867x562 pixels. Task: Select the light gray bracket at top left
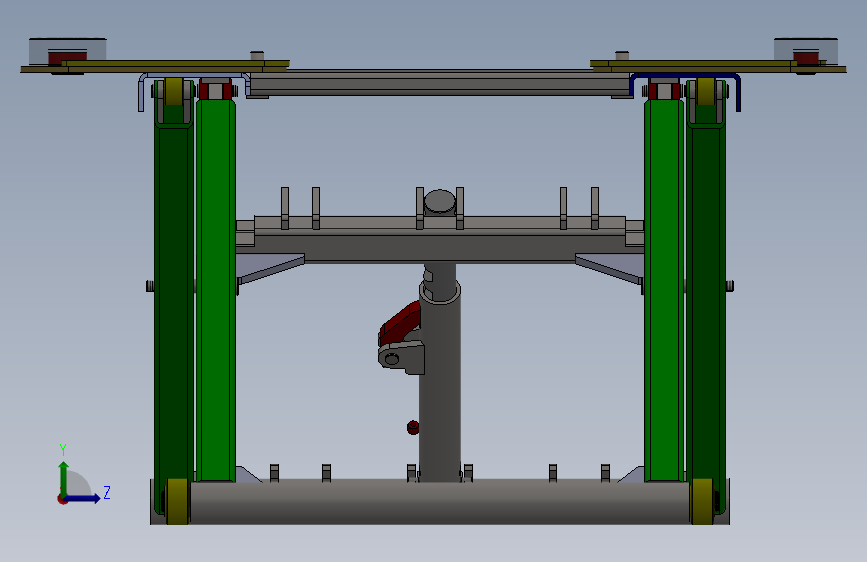tap(194, 77)
